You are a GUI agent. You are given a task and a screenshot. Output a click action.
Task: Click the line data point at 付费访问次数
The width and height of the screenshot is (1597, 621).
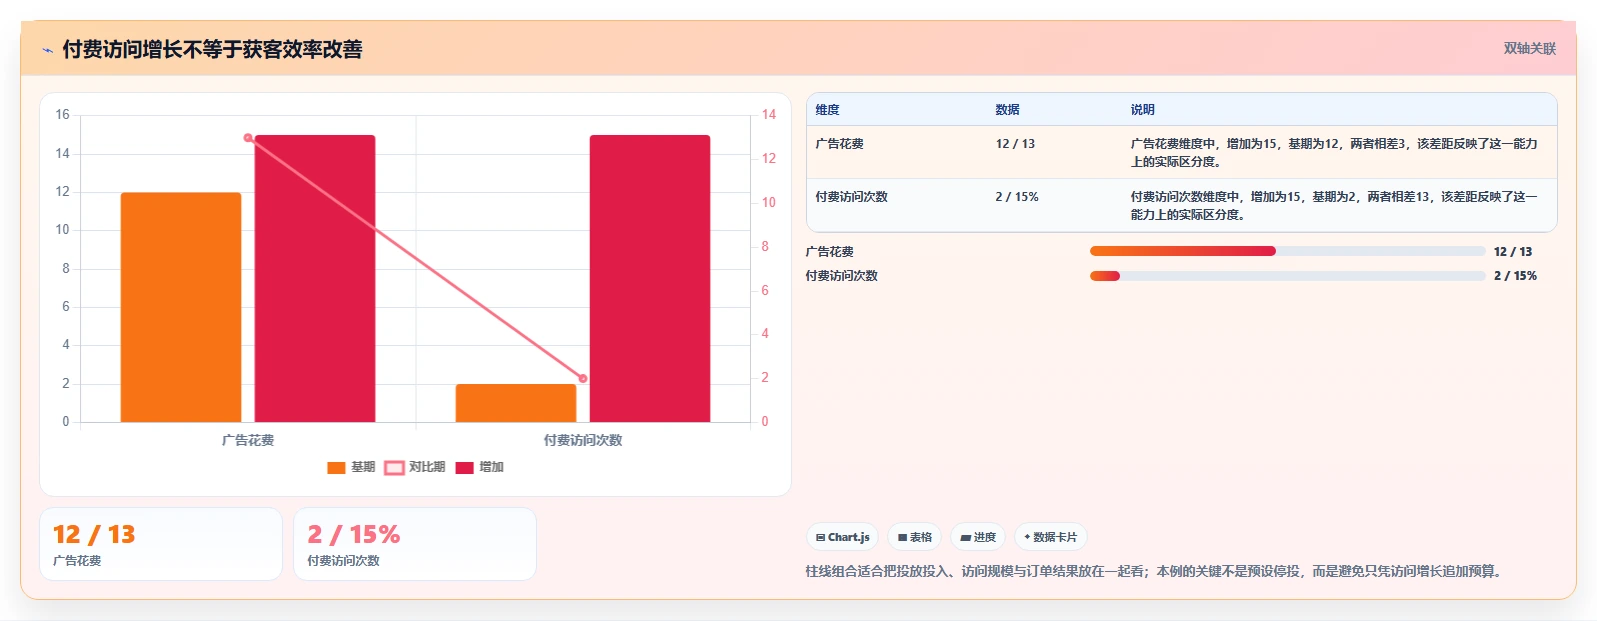pos(583,379)
